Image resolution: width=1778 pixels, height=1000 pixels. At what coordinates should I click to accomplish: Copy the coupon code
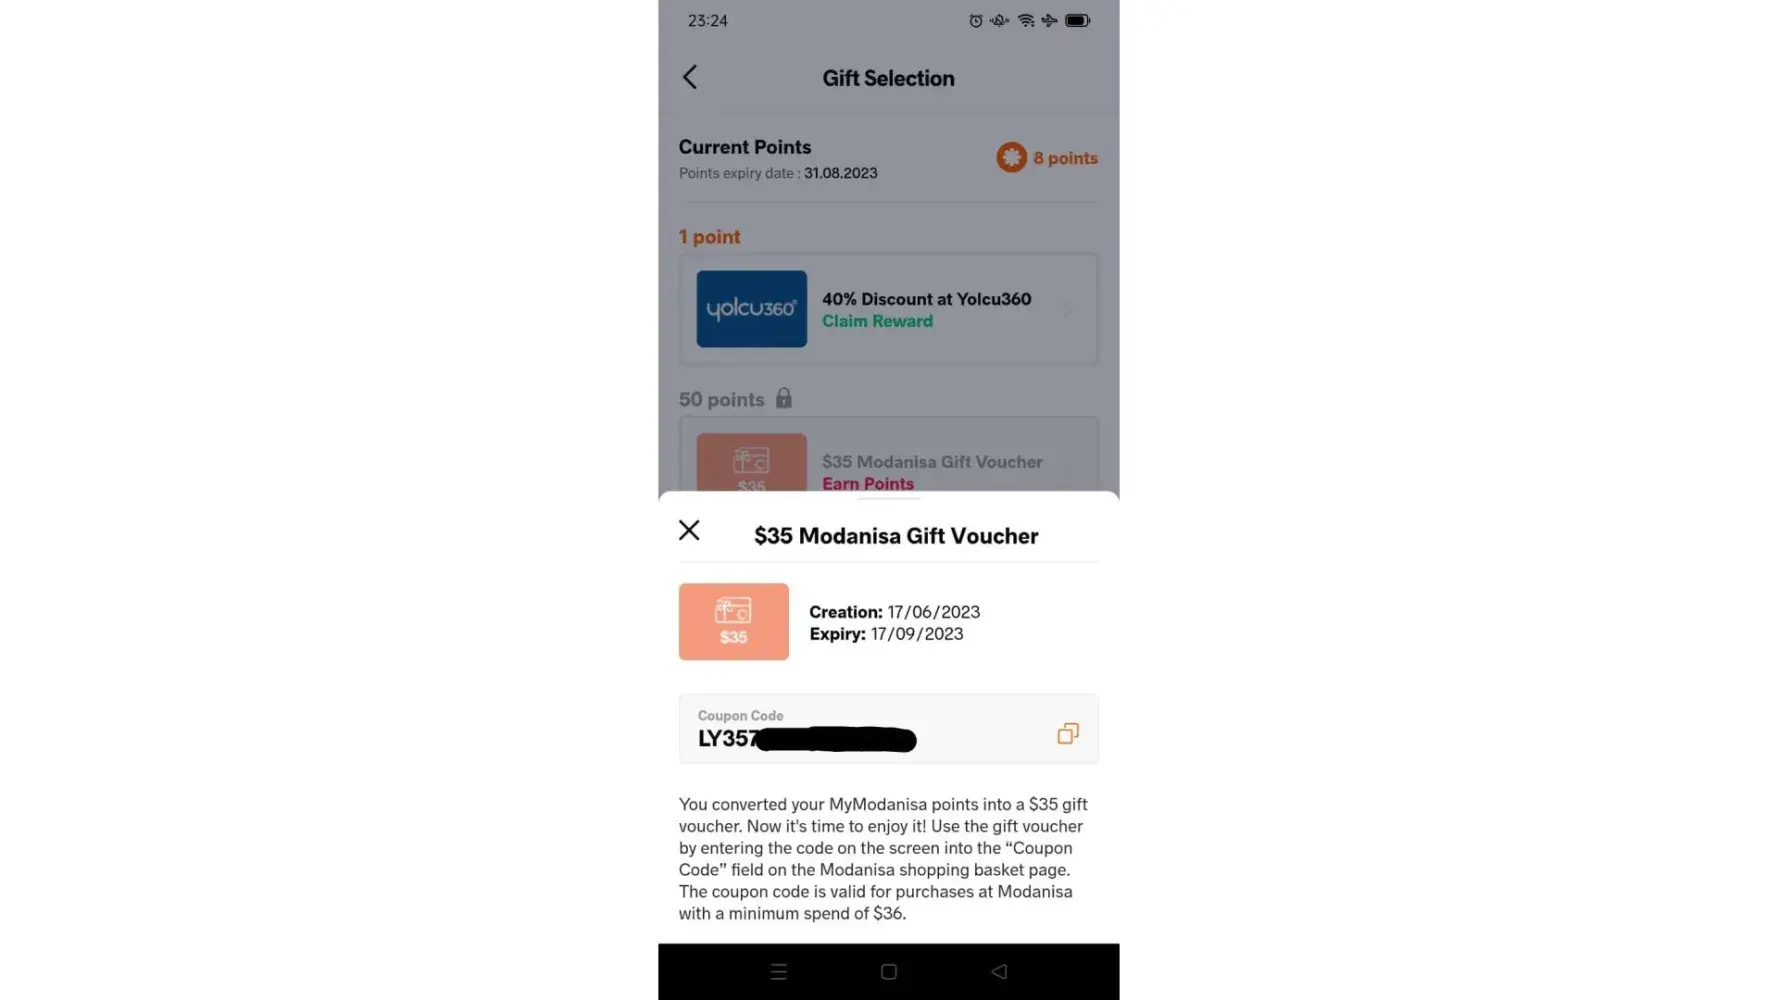1068,734
